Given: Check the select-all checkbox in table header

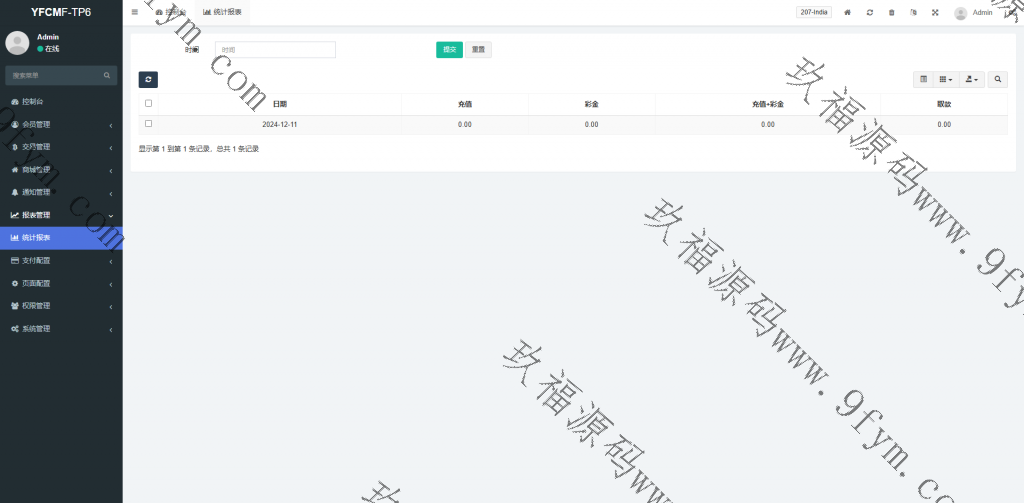Looking at the screenshot, I should [149, 103].
